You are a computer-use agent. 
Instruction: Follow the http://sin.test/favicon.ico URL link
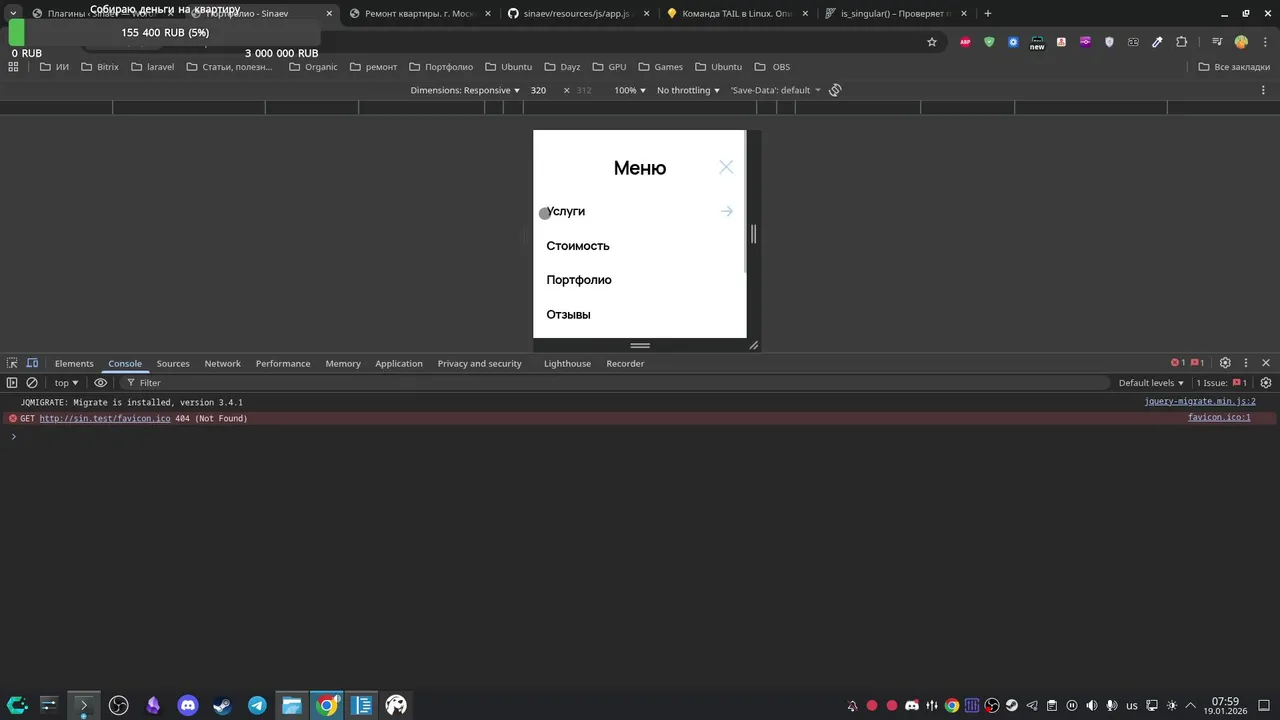click(x=105, y=419)
